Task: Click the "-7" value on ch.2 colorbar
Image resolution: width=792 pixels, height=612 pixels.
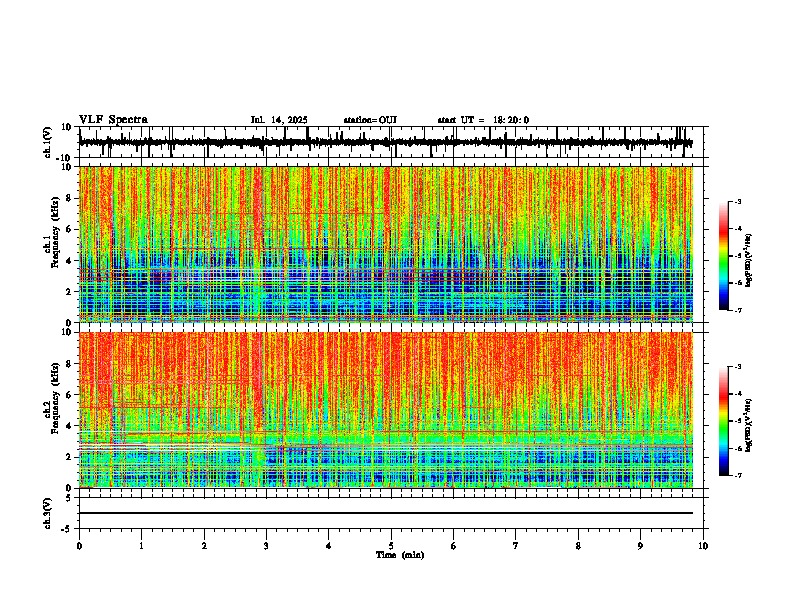Action: pyautogui.click(x=738, y=475)
